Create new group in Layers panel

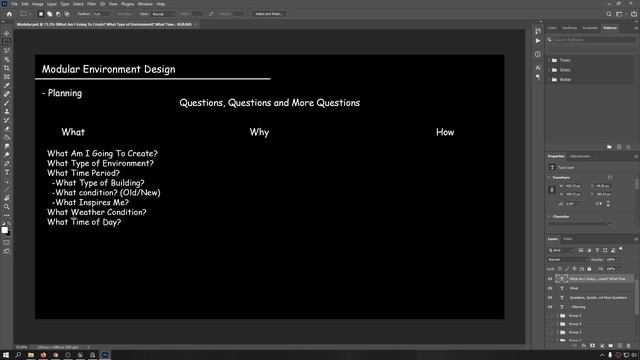[611, 346]
